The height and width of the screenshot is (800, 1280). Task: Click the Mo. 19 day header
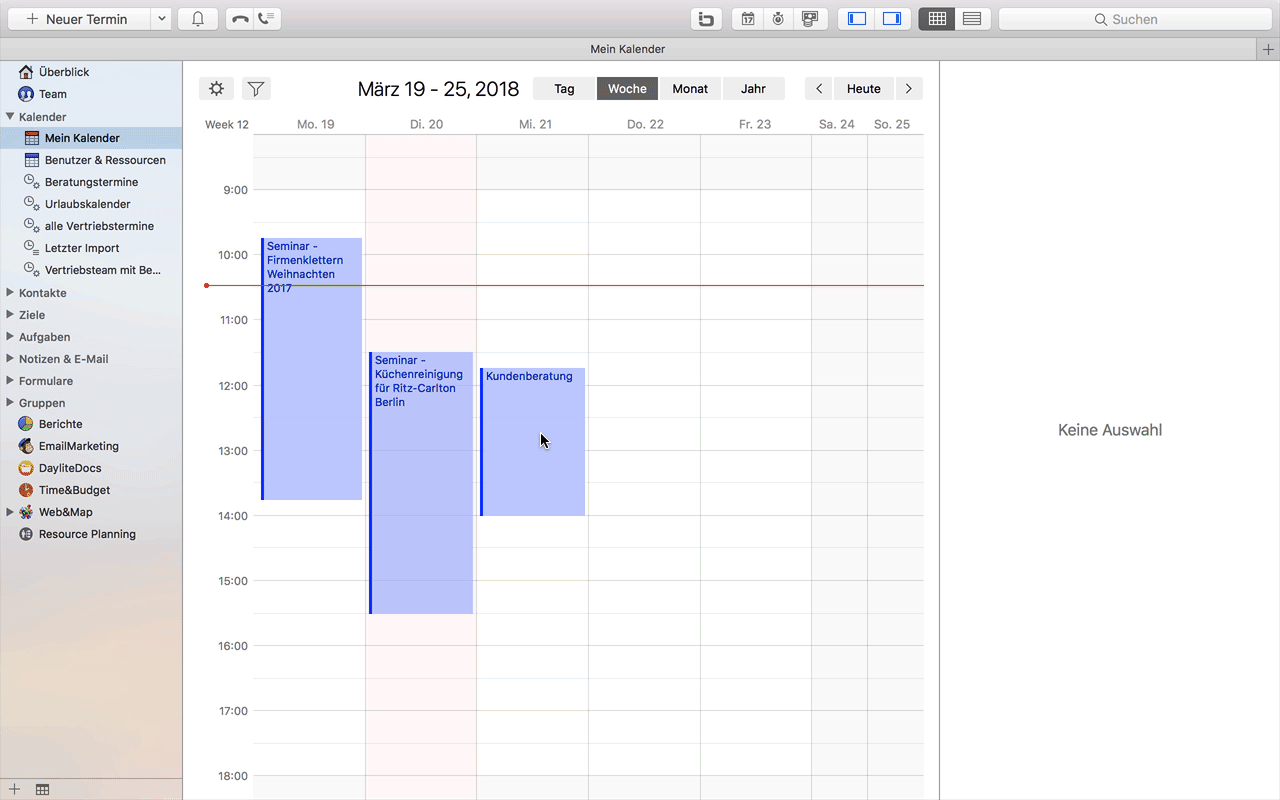316,124
